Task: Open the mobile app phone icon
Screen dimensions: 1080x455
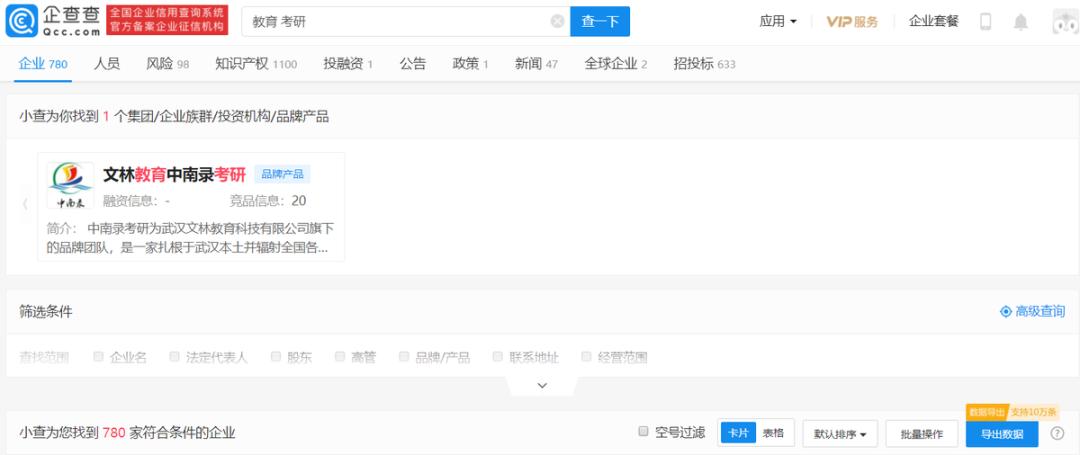Action: click(985, 22)
